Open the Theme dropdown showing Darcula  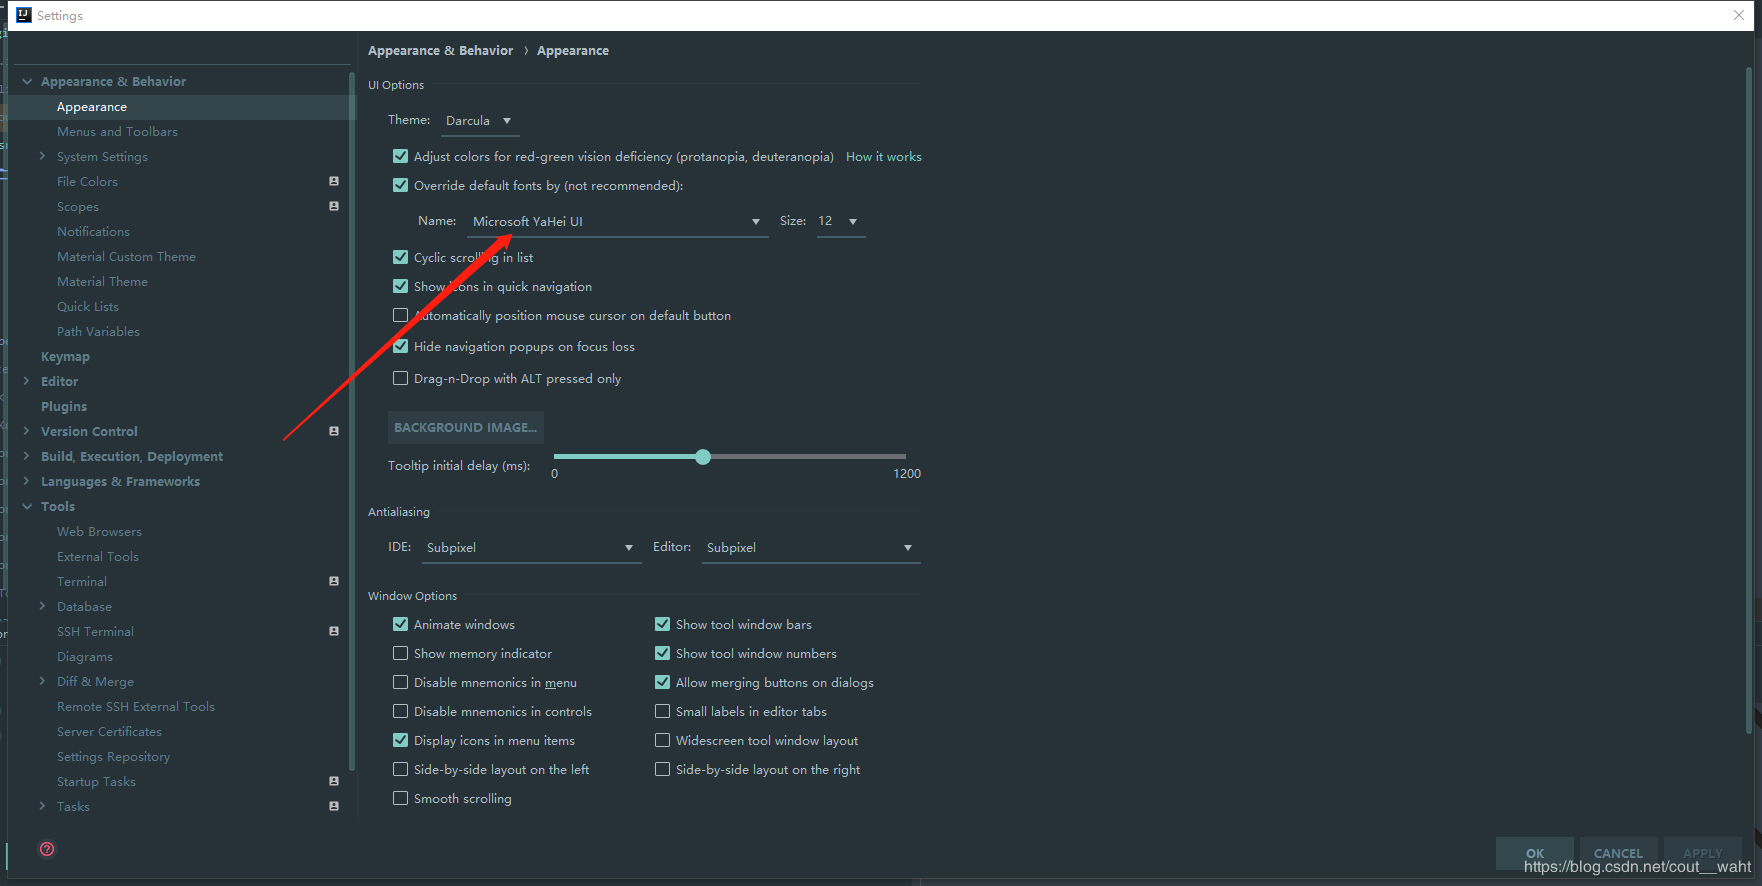[x=480, y=121]
